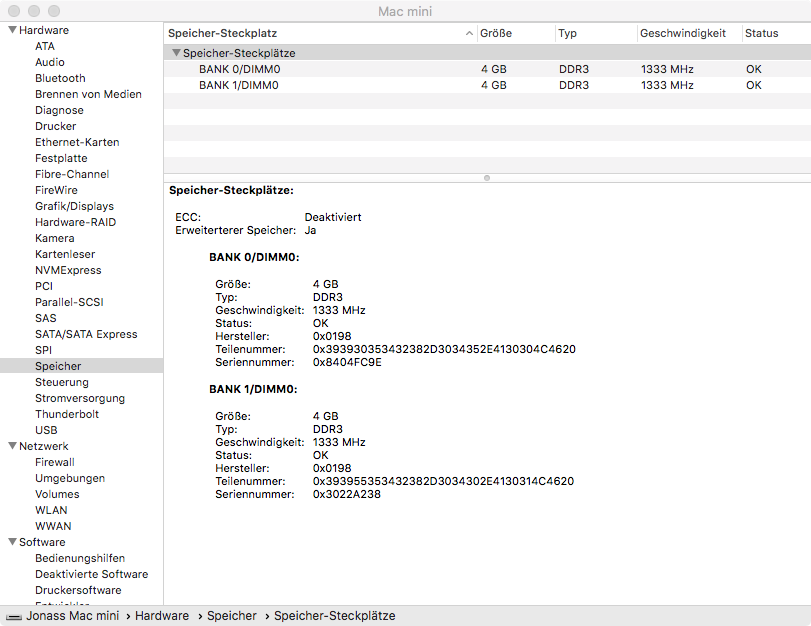This screenshot has width=811, height=626.
Task: Show Grafik/Displays information
Action: pyautogui.click(x=71, y=206)
